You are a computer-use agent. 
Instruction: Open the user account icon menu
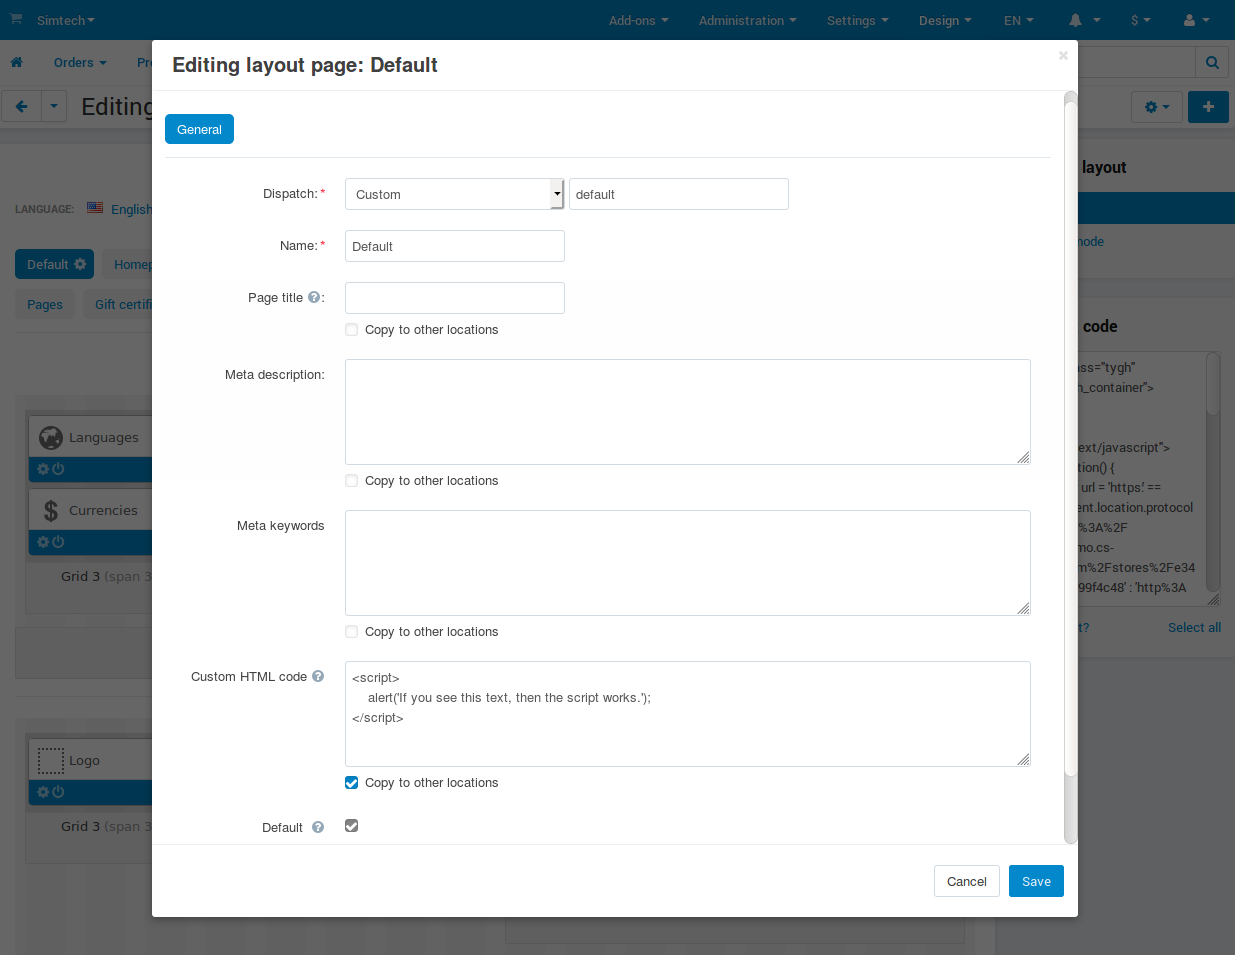(x=1196, y=20)
